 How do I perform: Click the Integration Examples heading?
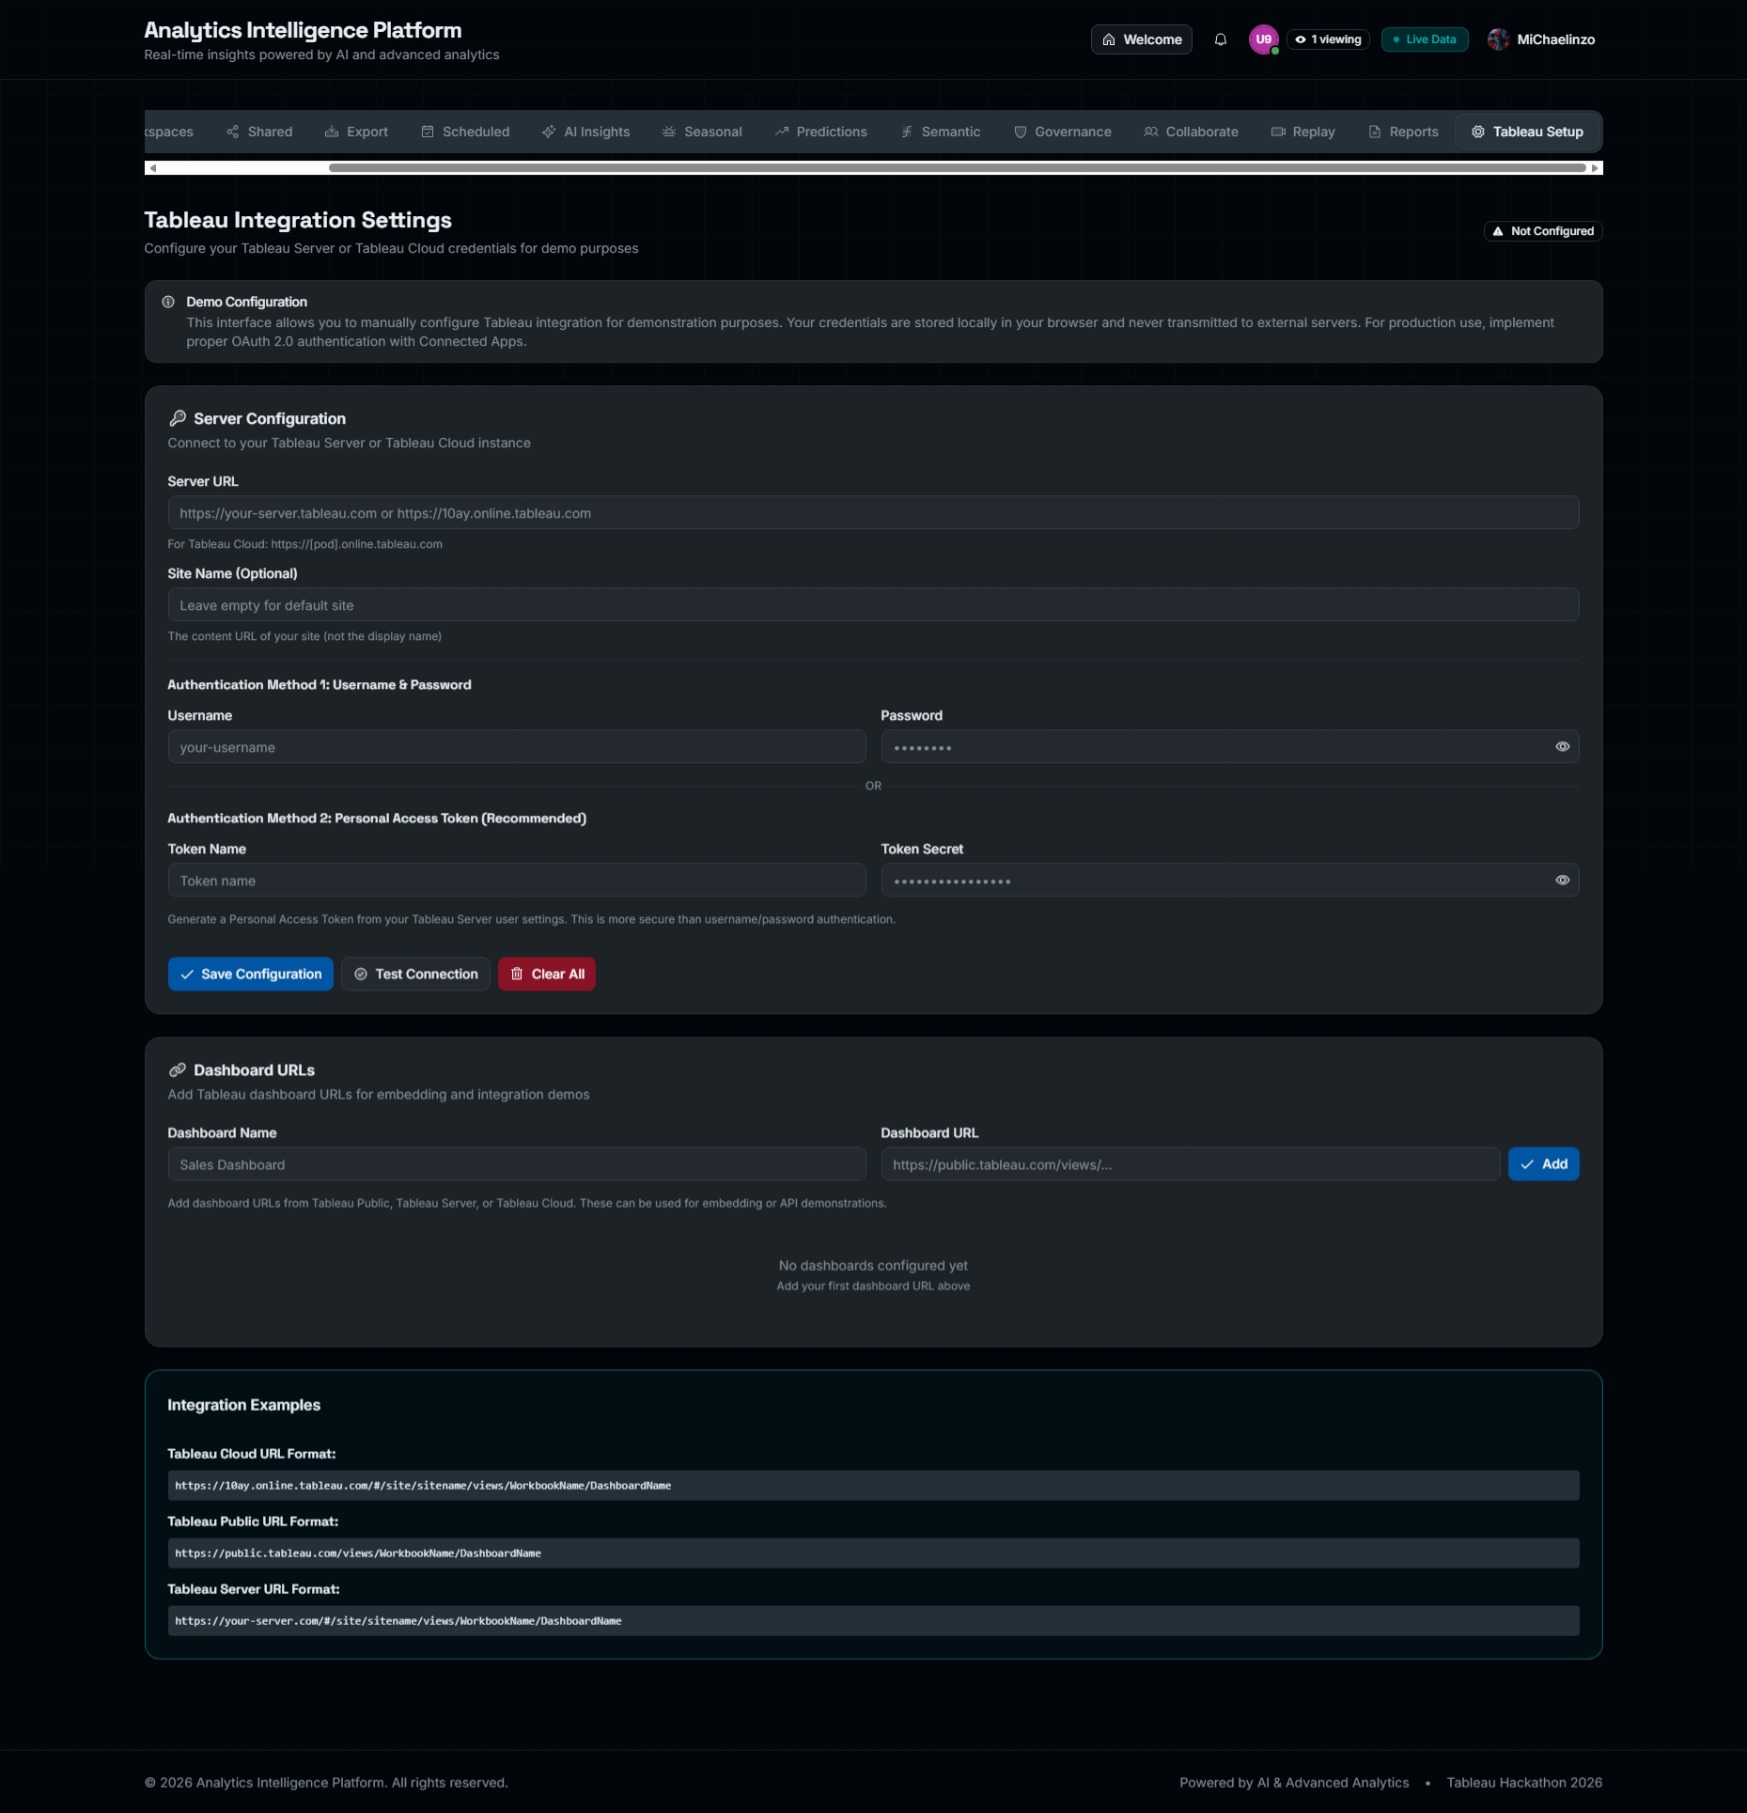tap(244, 1405)
